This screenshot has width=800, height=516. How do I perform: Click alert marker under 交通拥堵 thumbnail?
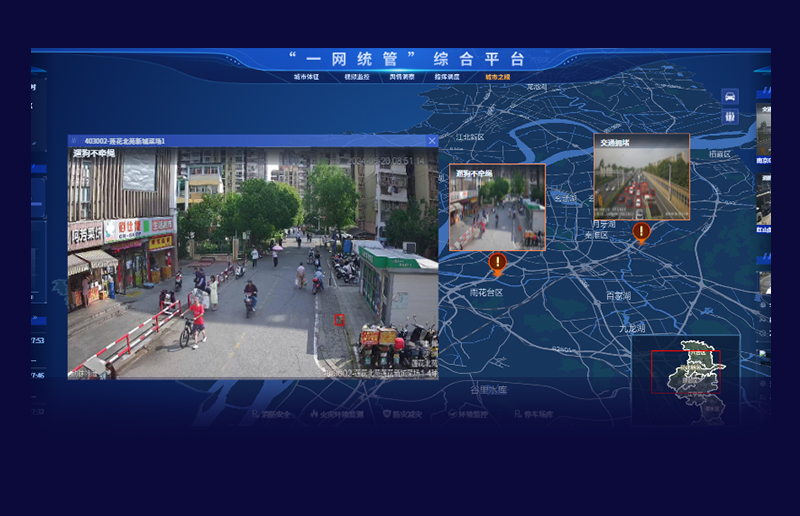pos(641,232)
